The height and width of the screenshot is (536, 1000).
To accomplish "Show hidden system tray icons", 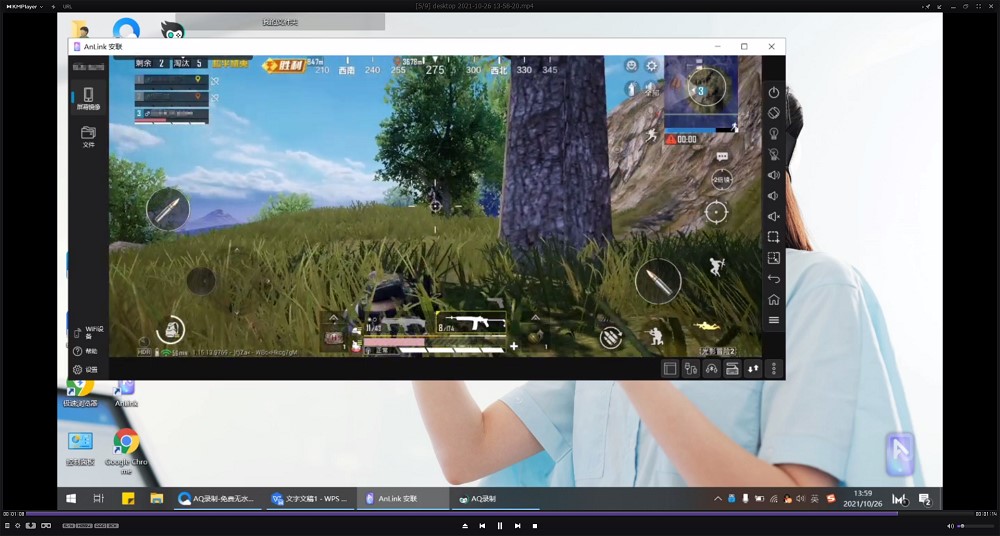I will click(x=718, y=498).
